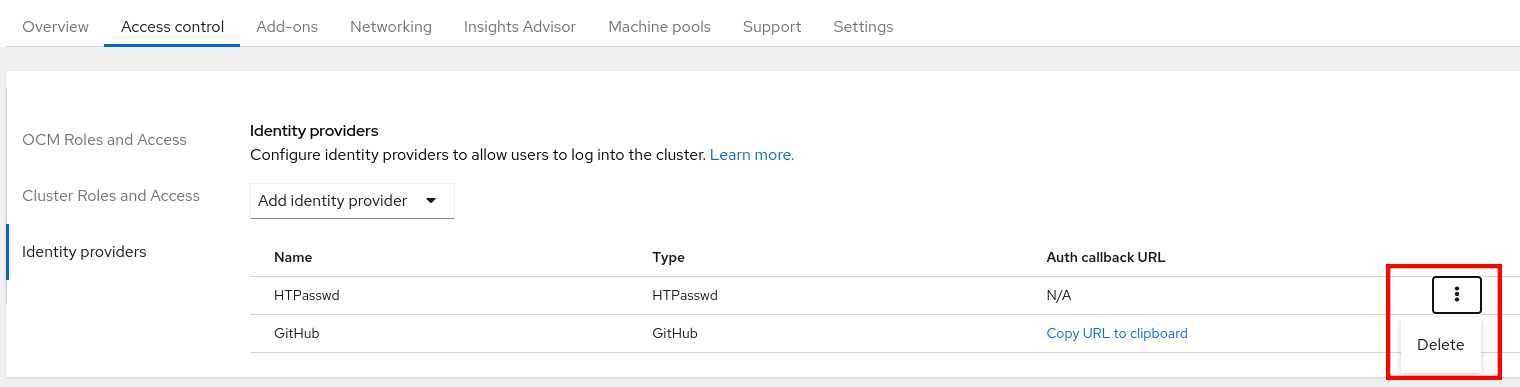Switch to the Machine pools tab
Screen dimensions: 1520x387
point(659,27)
